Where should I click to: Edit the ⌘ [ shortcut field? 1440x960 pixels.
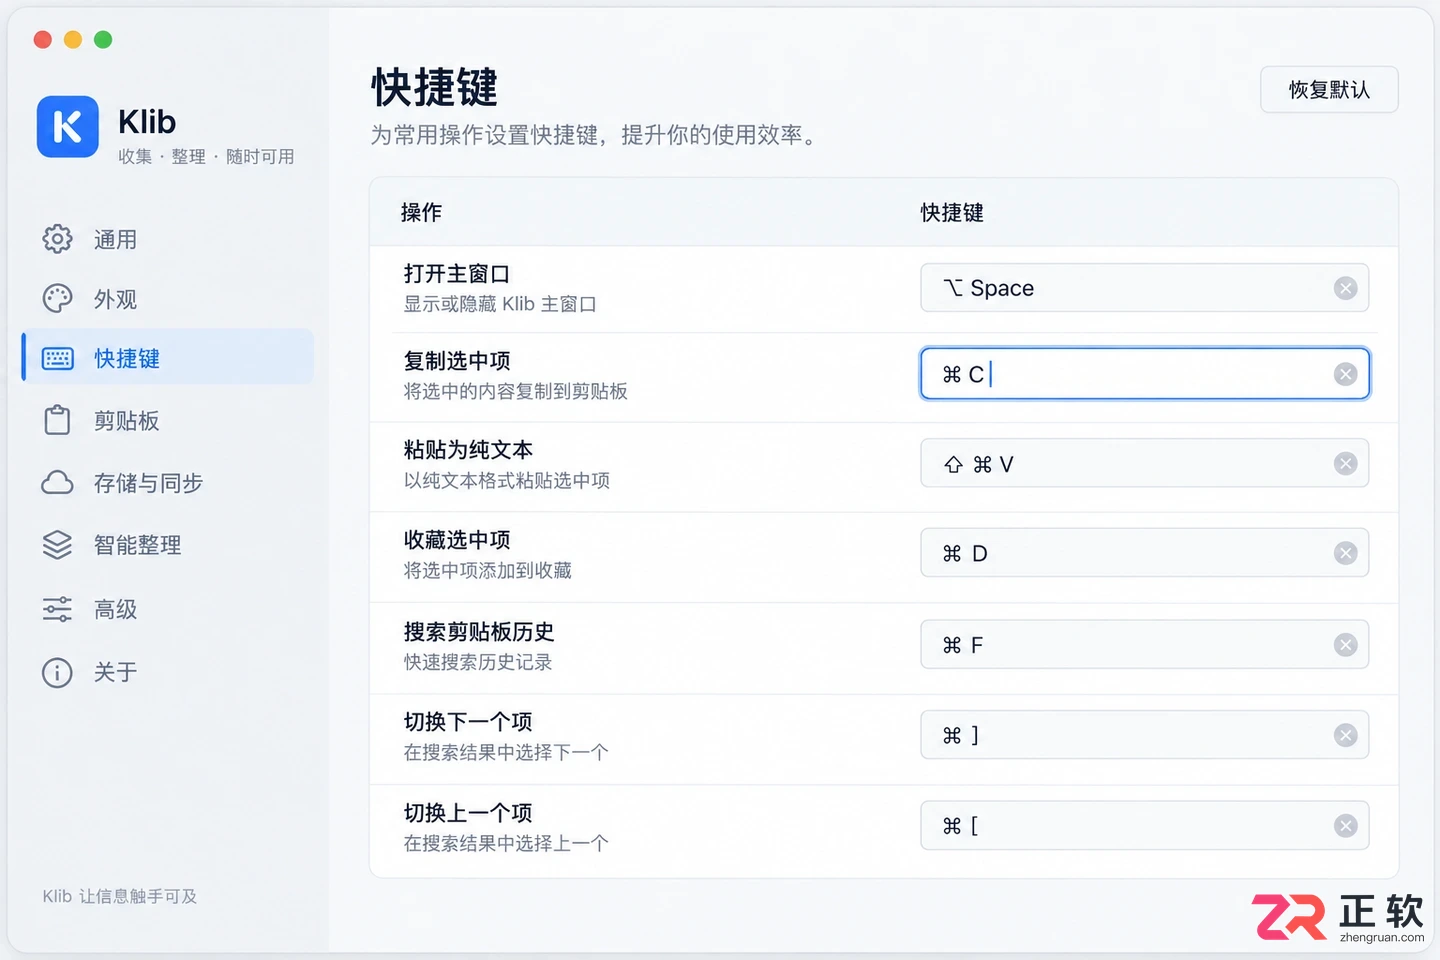1144,826
